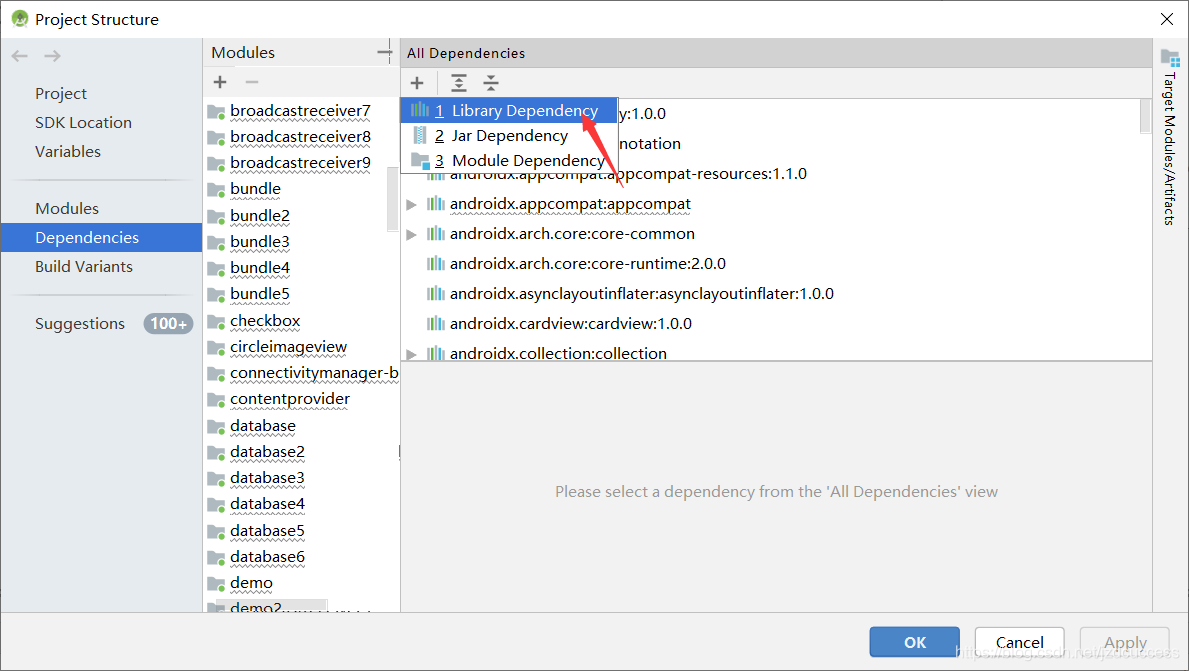Add a new module with plus icon

tap(220, 82)
